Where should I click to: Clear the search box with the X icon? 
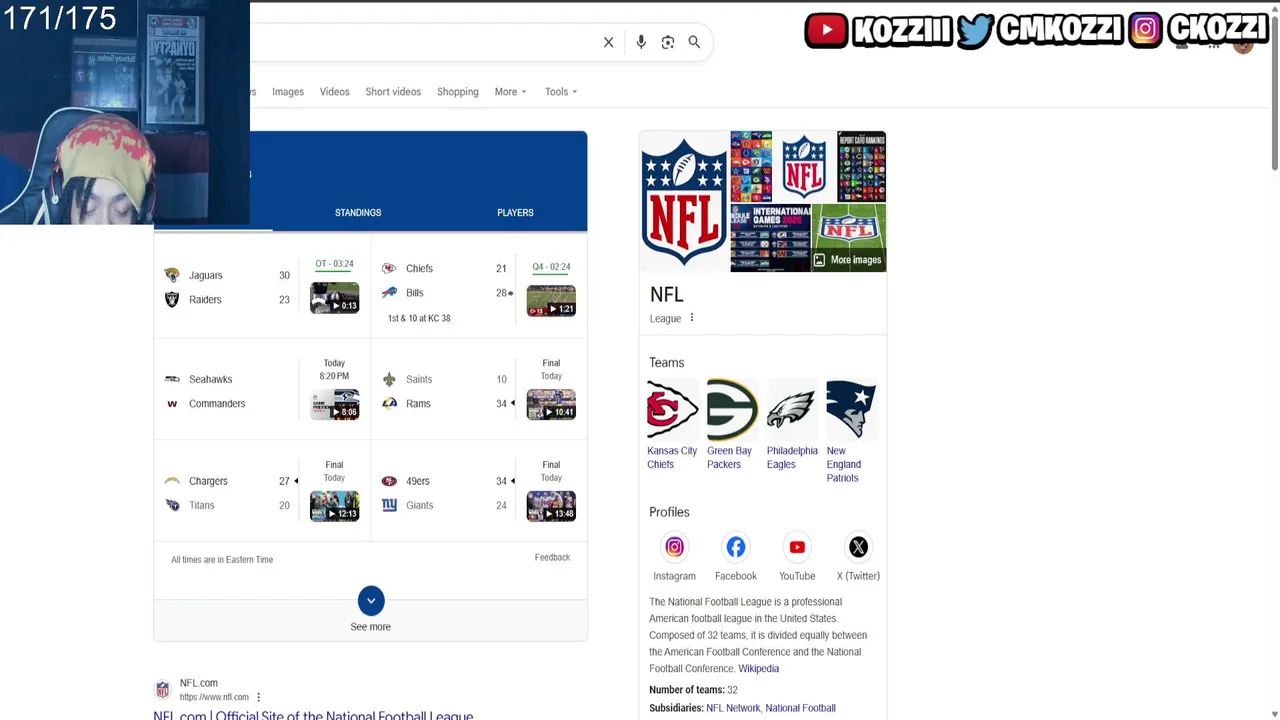(608, 42)
